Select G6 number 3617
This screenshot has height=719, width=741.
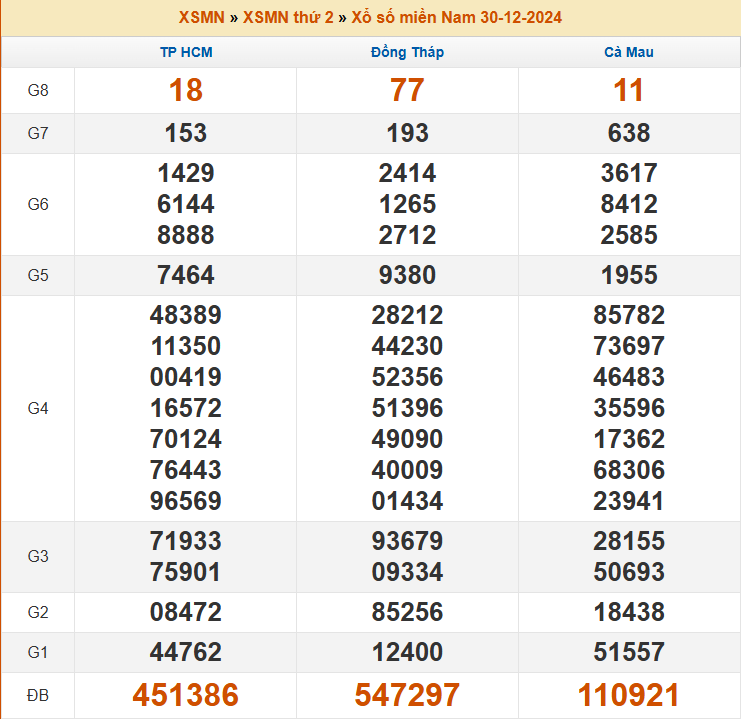pos(629,173)
